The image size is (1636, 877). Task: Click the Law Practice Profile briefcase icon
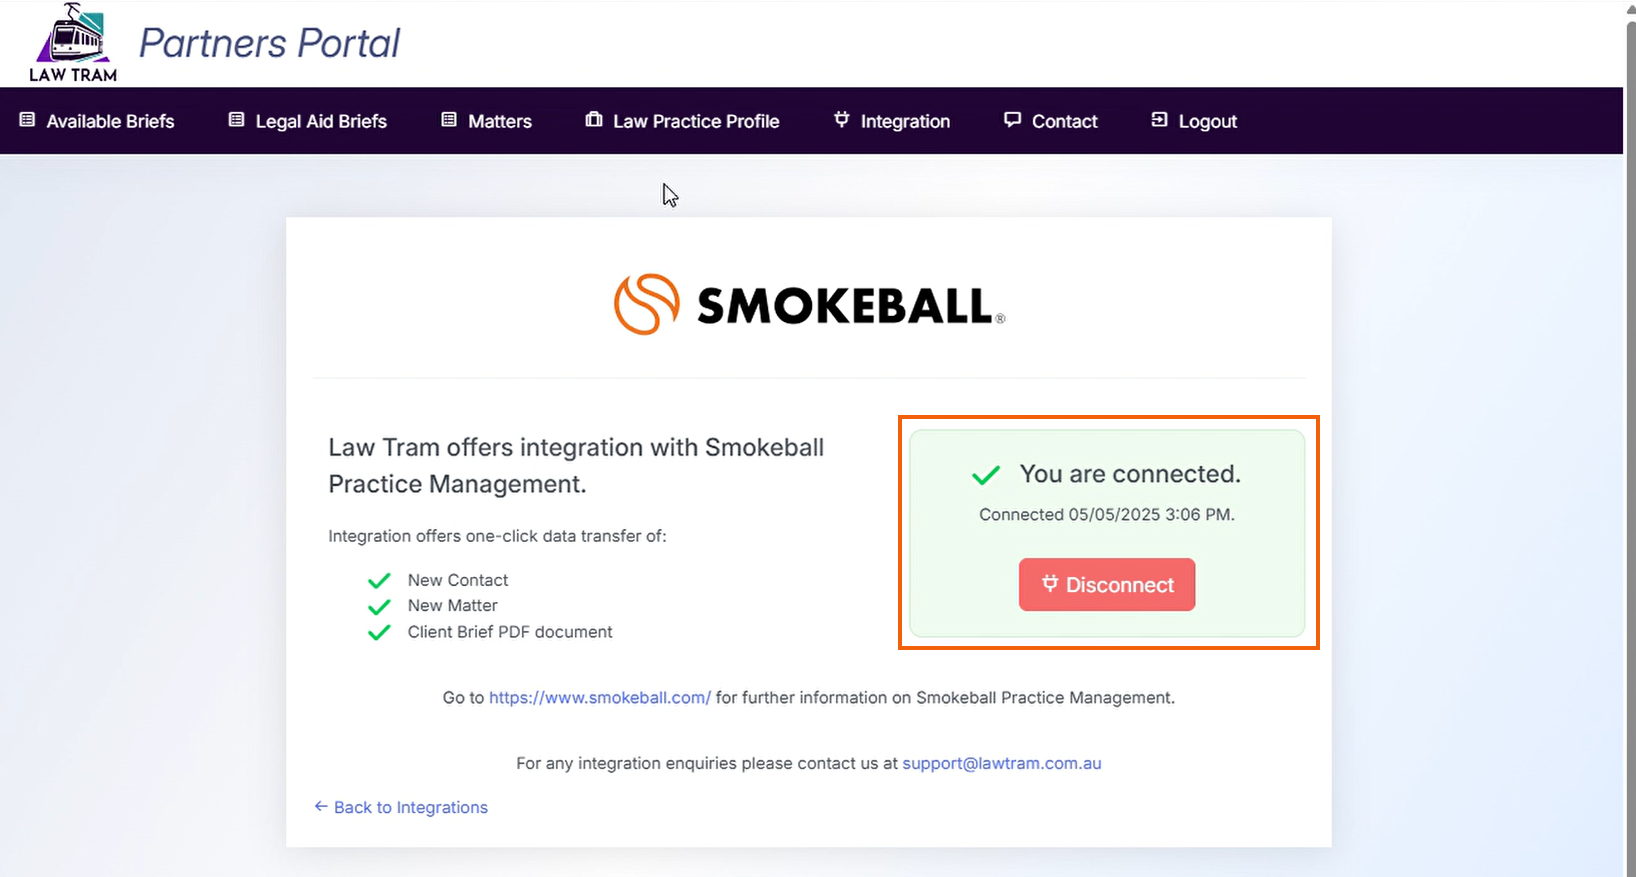click(594, 119)
